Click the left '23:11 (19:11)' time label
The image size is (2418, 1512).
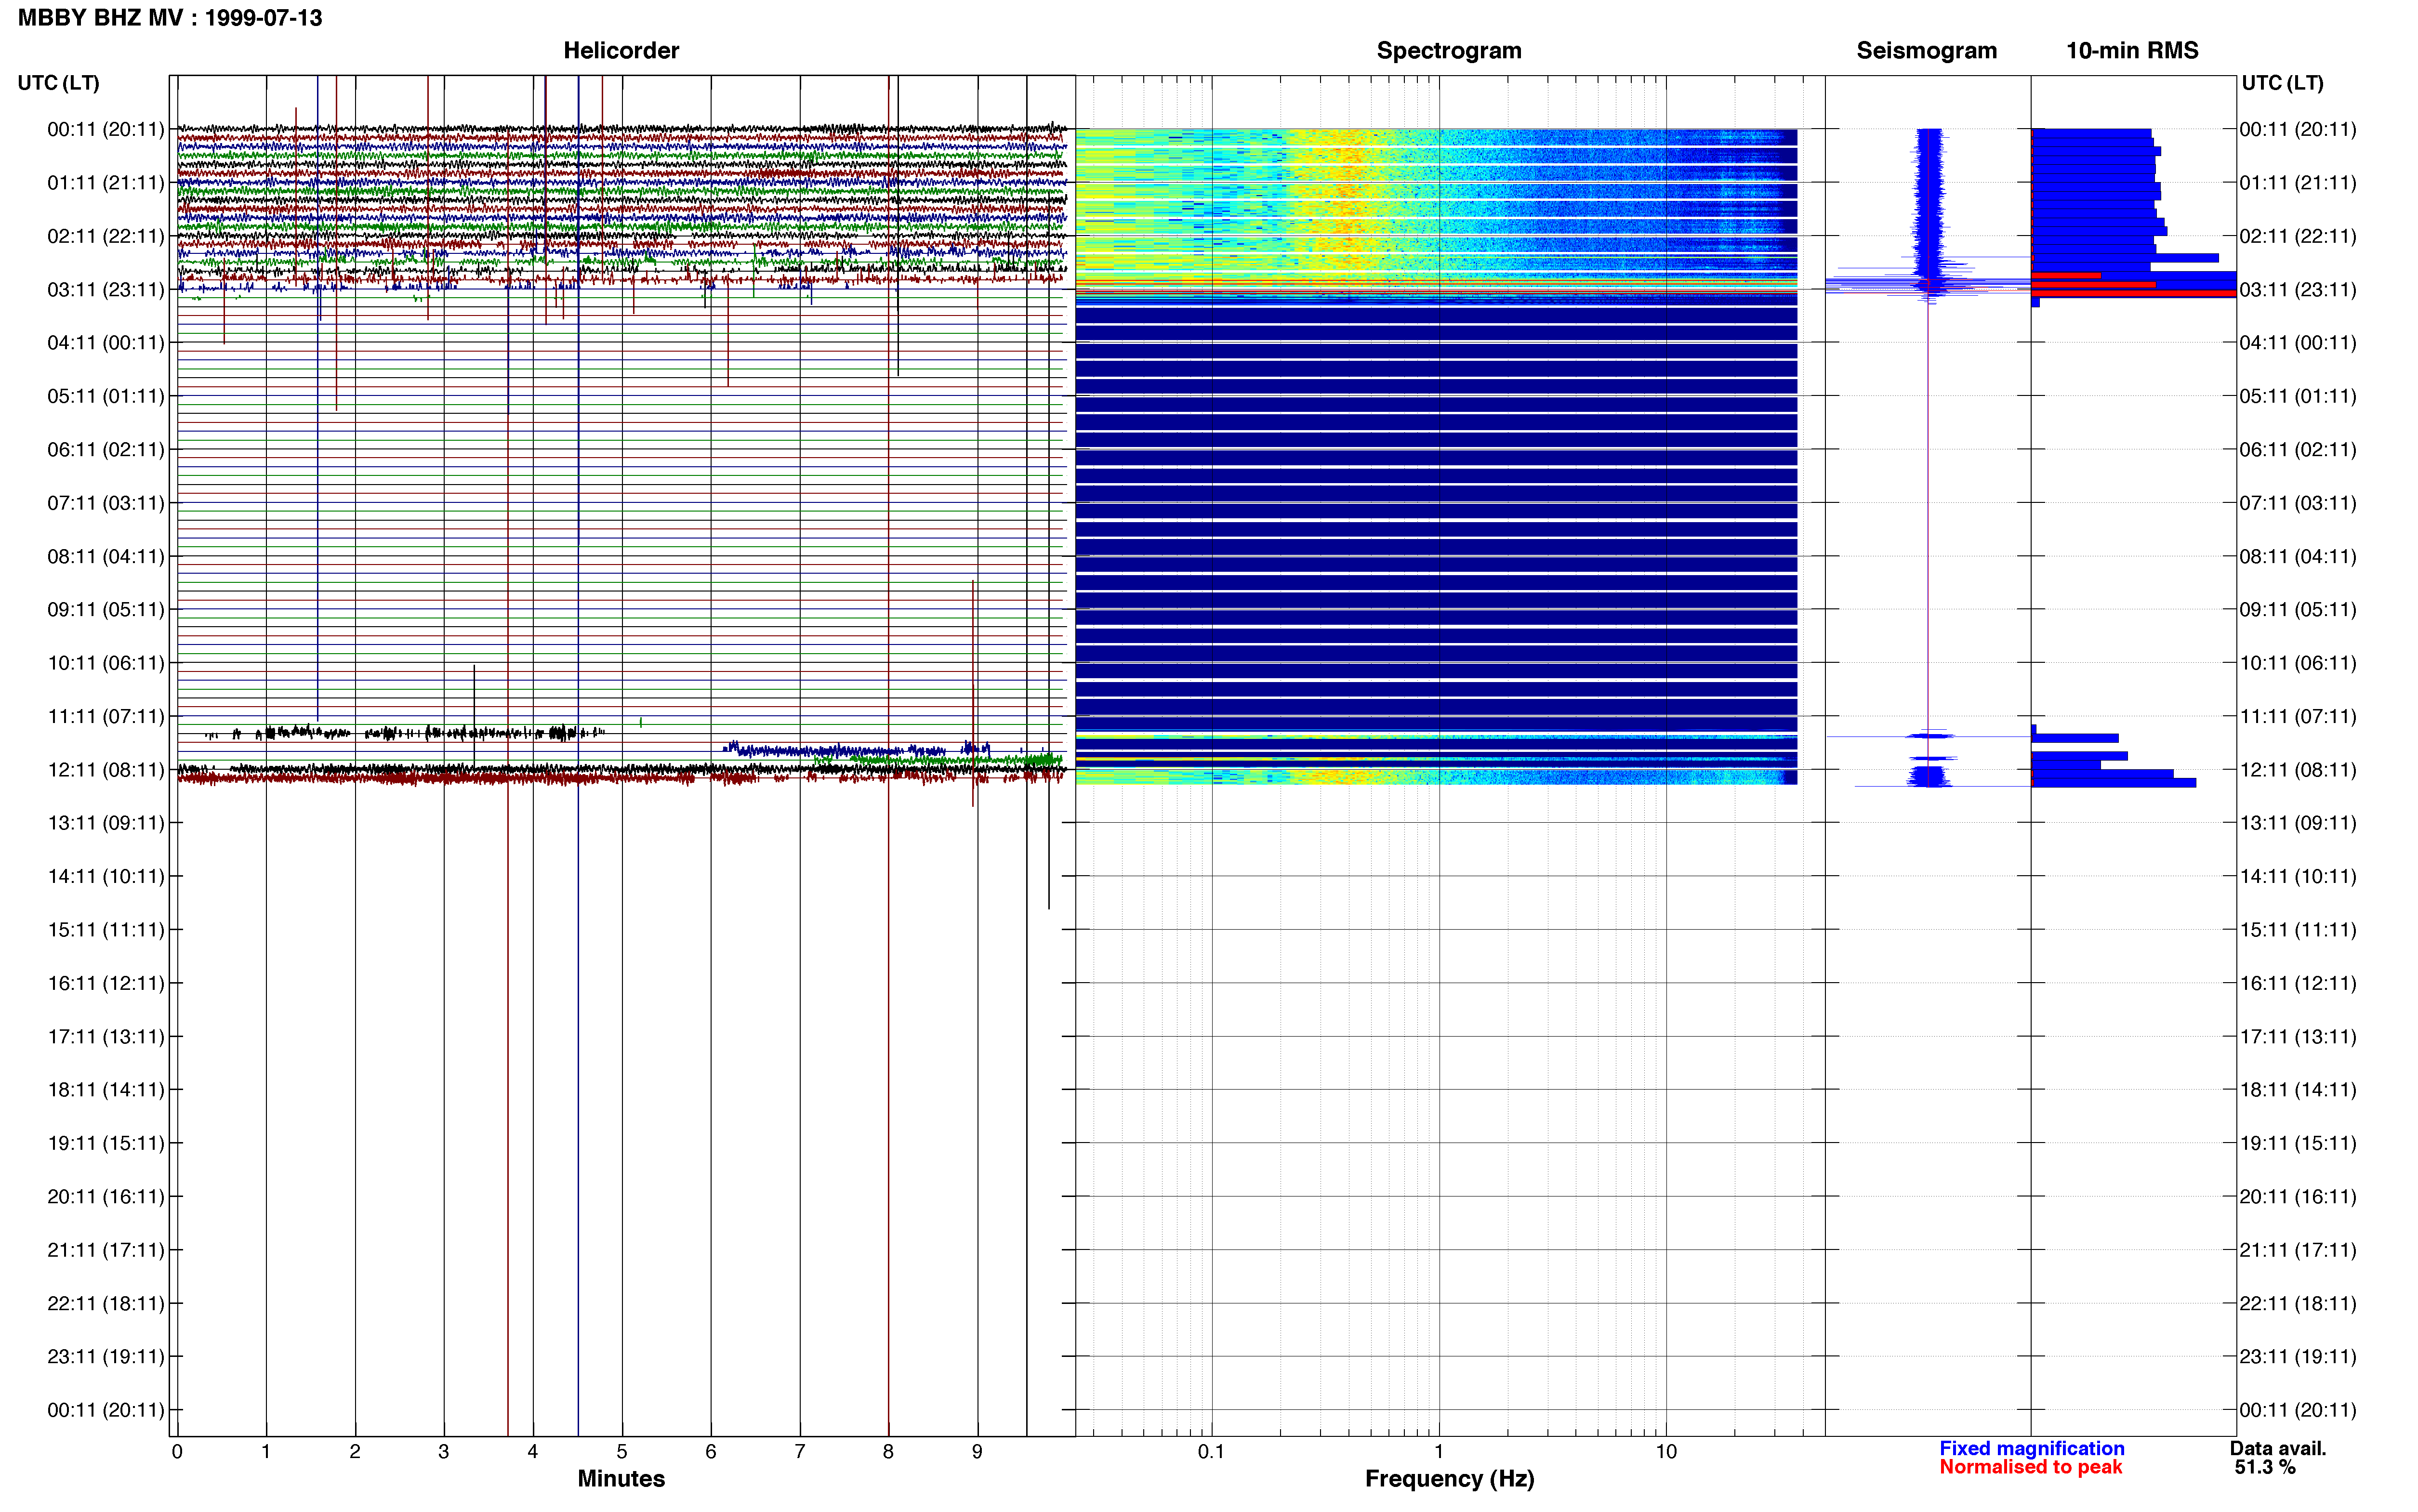tap(106, 1357)
